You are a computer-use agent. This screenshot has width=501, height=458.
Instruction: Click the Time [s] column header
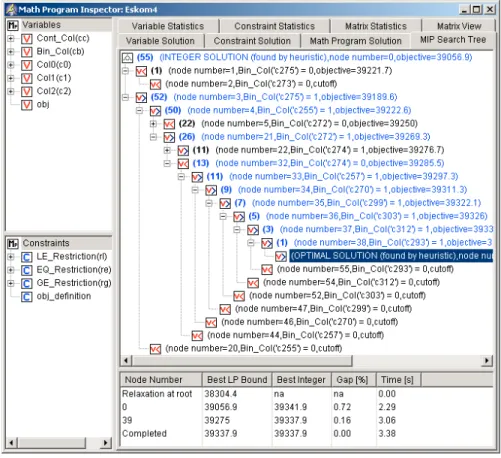click(398, 380)
